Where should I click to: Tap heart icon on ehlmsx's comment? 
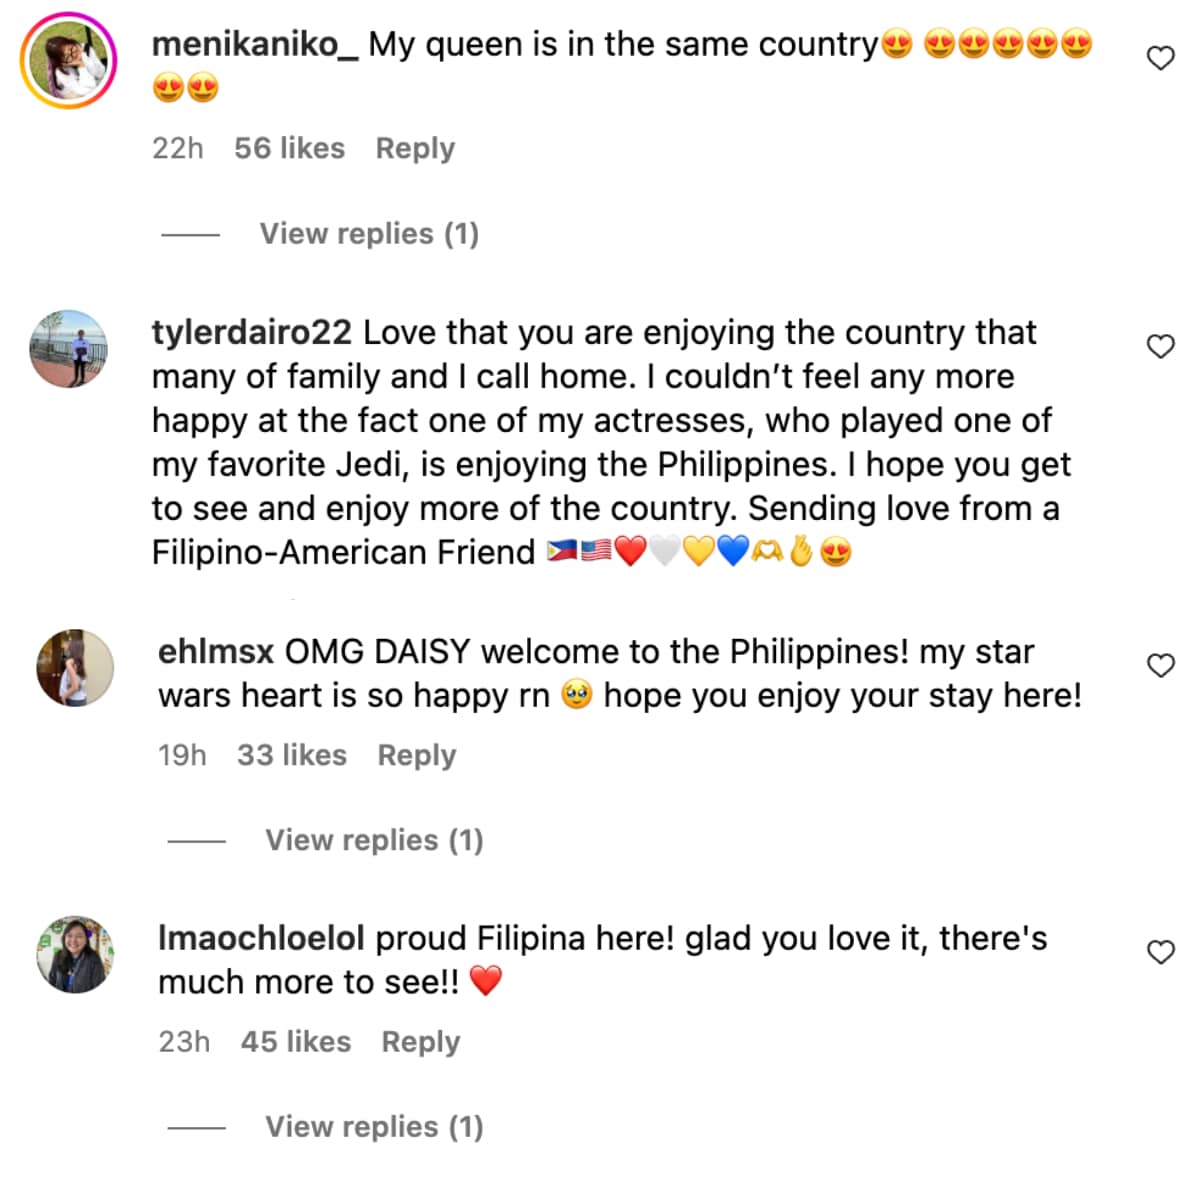[1160, 666]
